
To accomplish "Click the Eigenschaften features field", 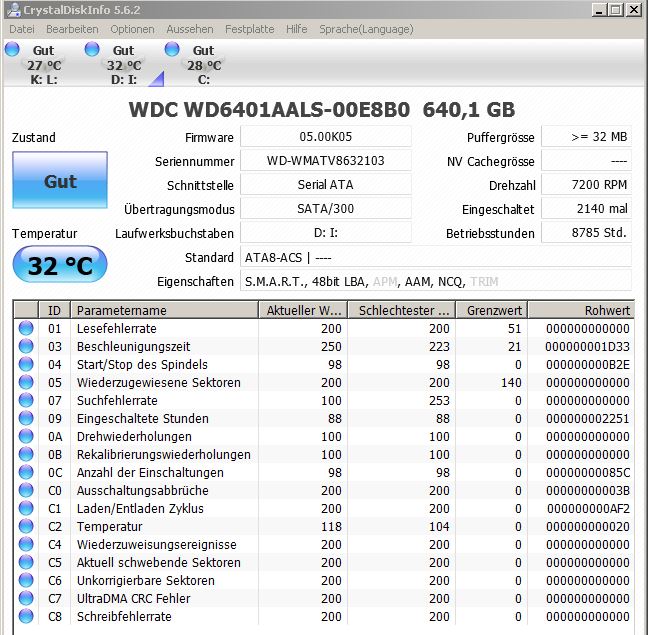I will click(x=436, y=281).
